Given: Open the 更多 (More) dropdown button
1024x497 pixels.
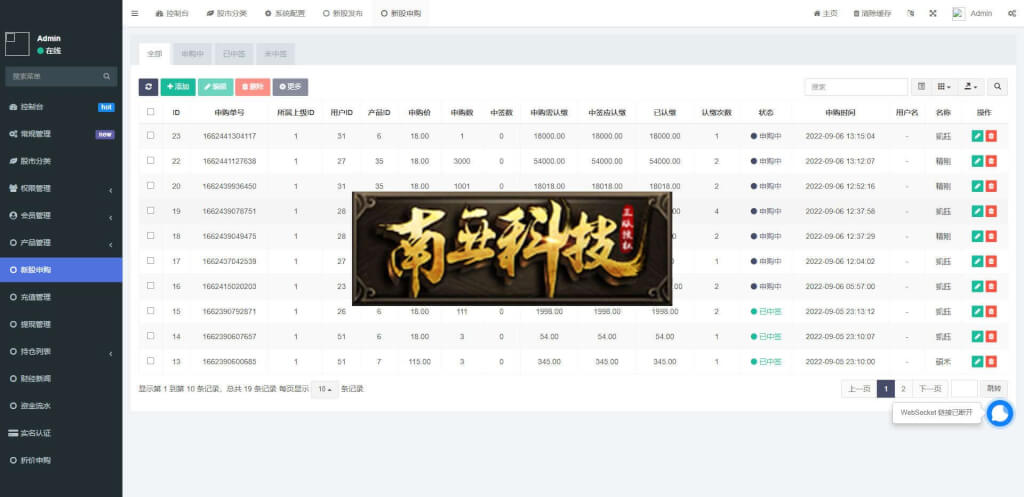Looking at the screenshot, I should pos(290,87).
